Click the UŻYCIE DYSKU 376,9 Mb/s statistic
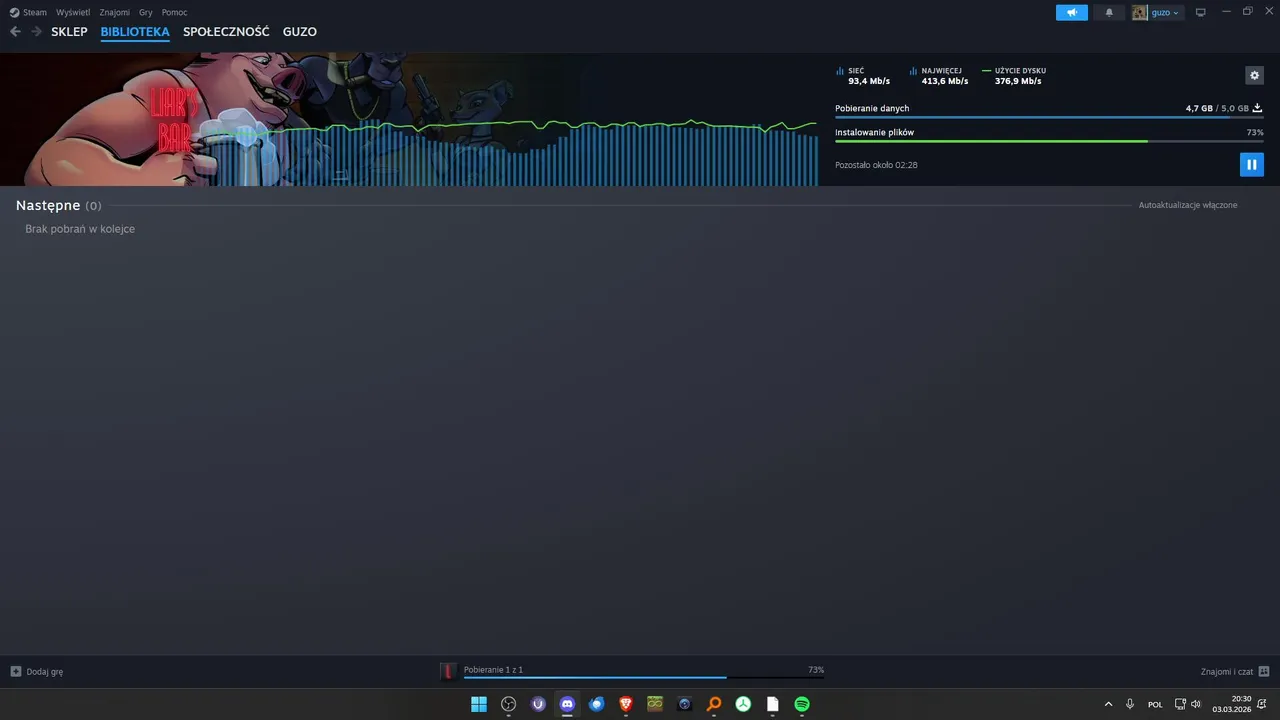Image resolution: width=1280 pixels, height=720 pixels. pos(1015,76)
